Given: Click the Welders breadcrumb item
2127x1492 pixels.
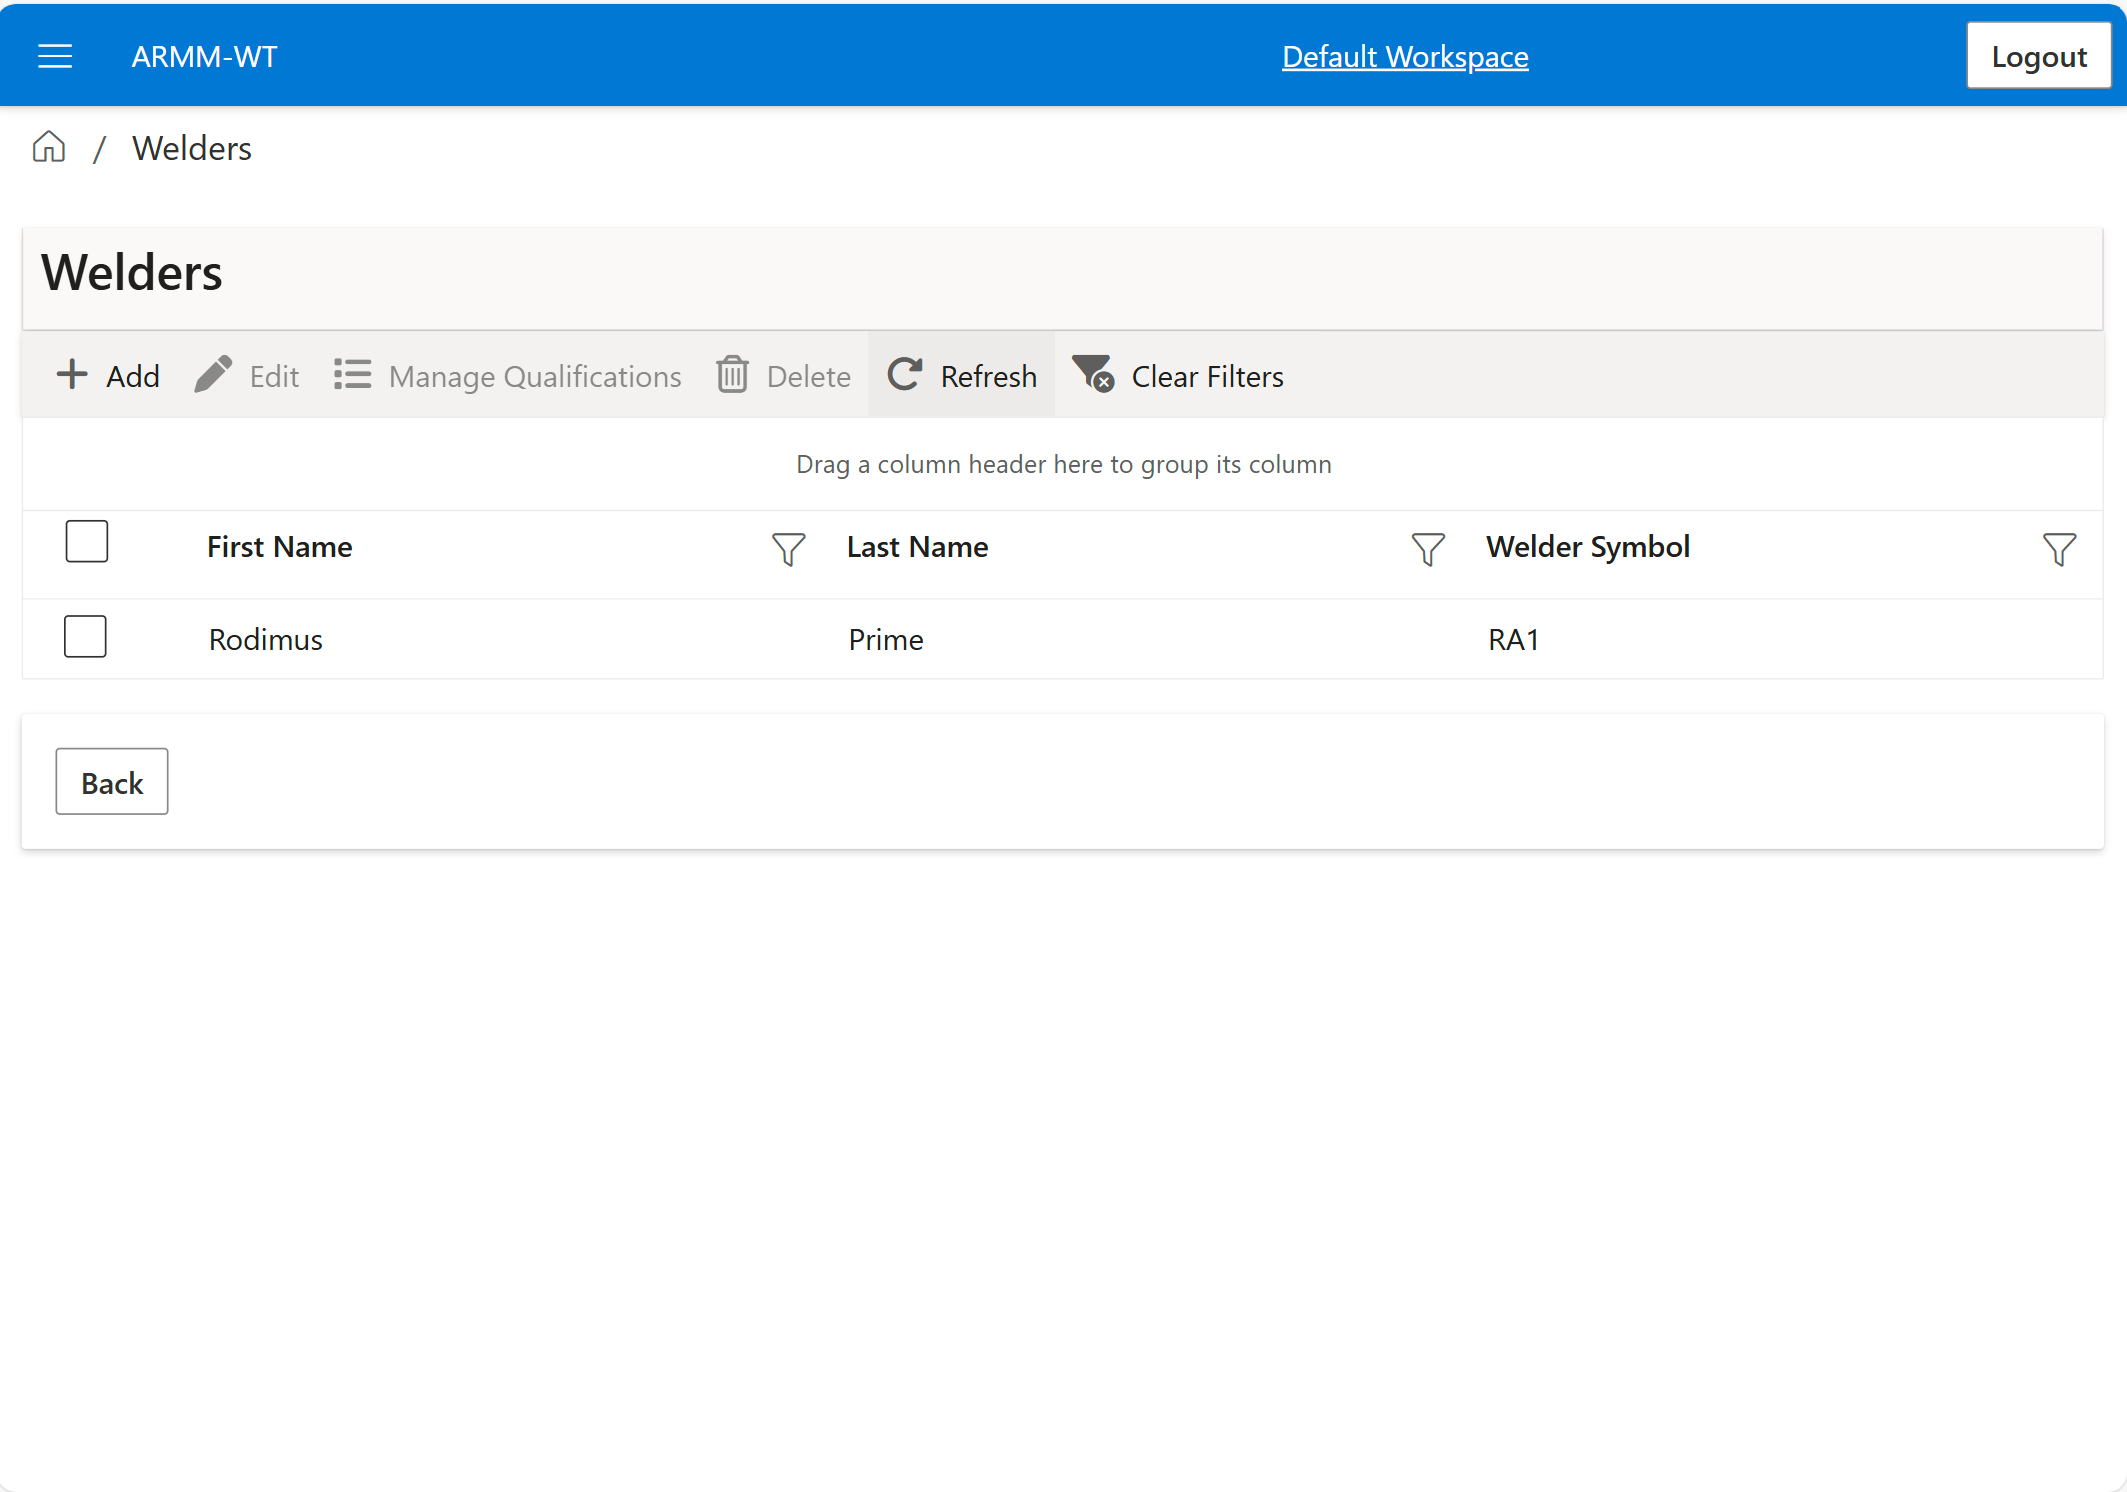Looking at the screenshot, I should [192, 148].
